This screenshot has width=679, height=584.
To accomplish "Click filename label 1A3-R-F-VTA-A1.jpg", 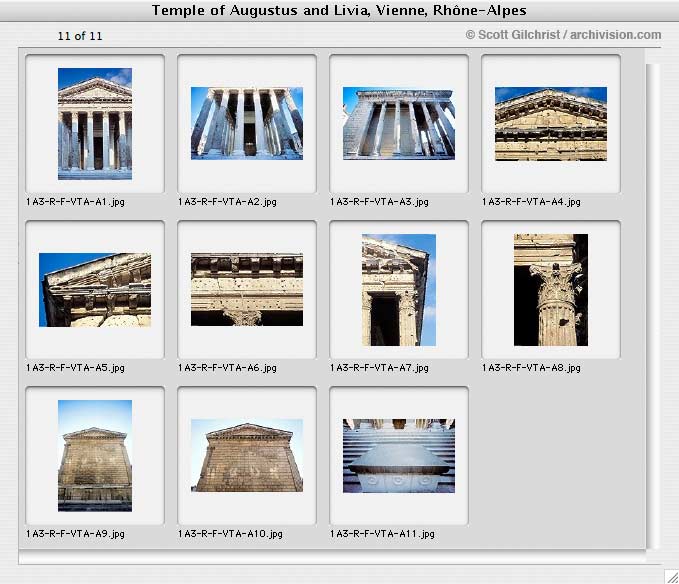I will tap(75, 202).
